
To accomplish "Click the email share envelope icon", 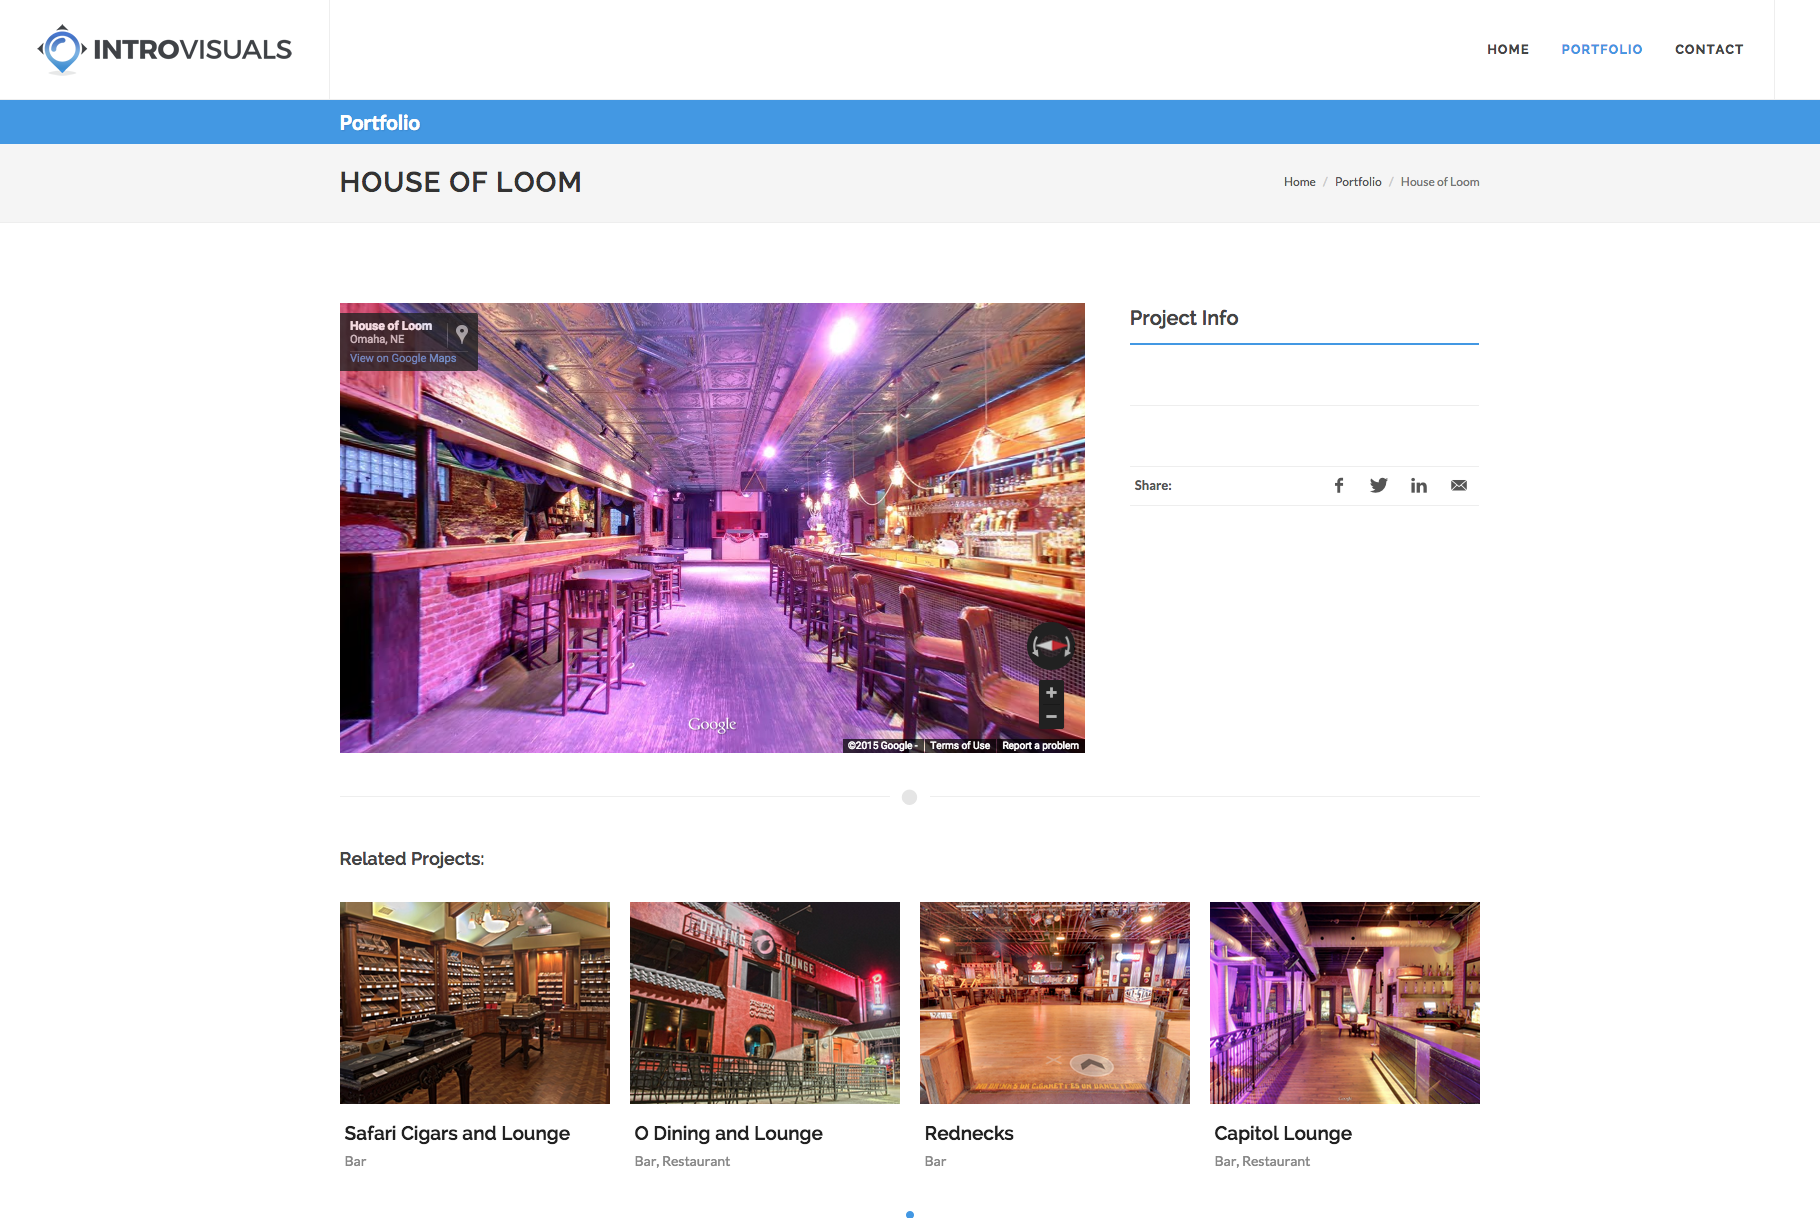I will (x=1459, y=485).
